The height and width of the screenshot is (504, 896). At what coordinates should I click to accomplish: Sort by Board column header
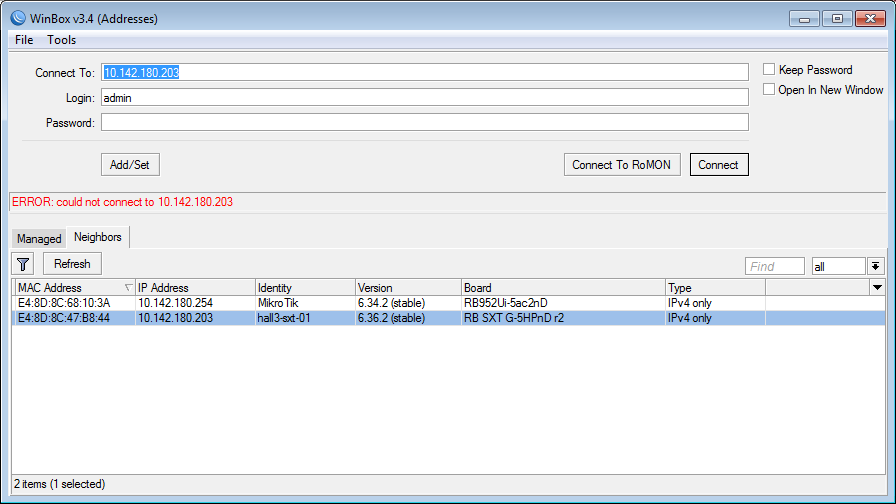(x=563, y=287)
